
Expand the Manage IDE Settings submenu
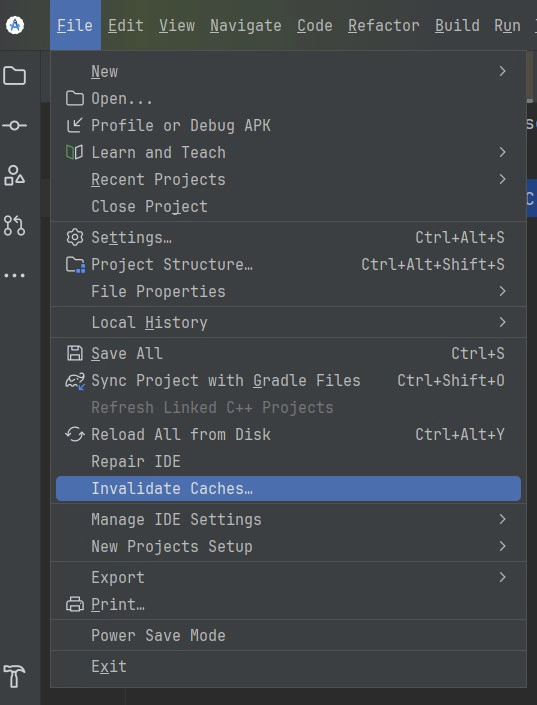[288, 519]
